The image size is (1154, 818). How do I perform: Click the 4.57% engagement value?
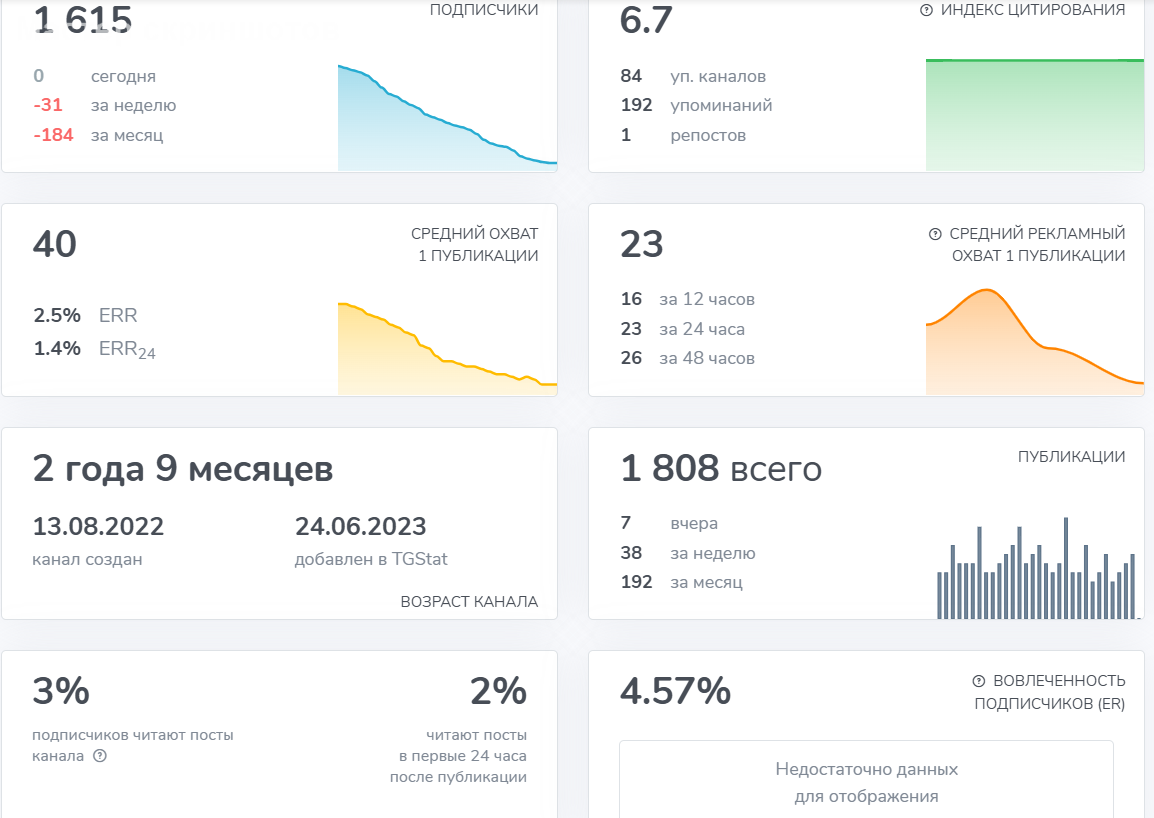pyautogui.click(x=675, y=691)
